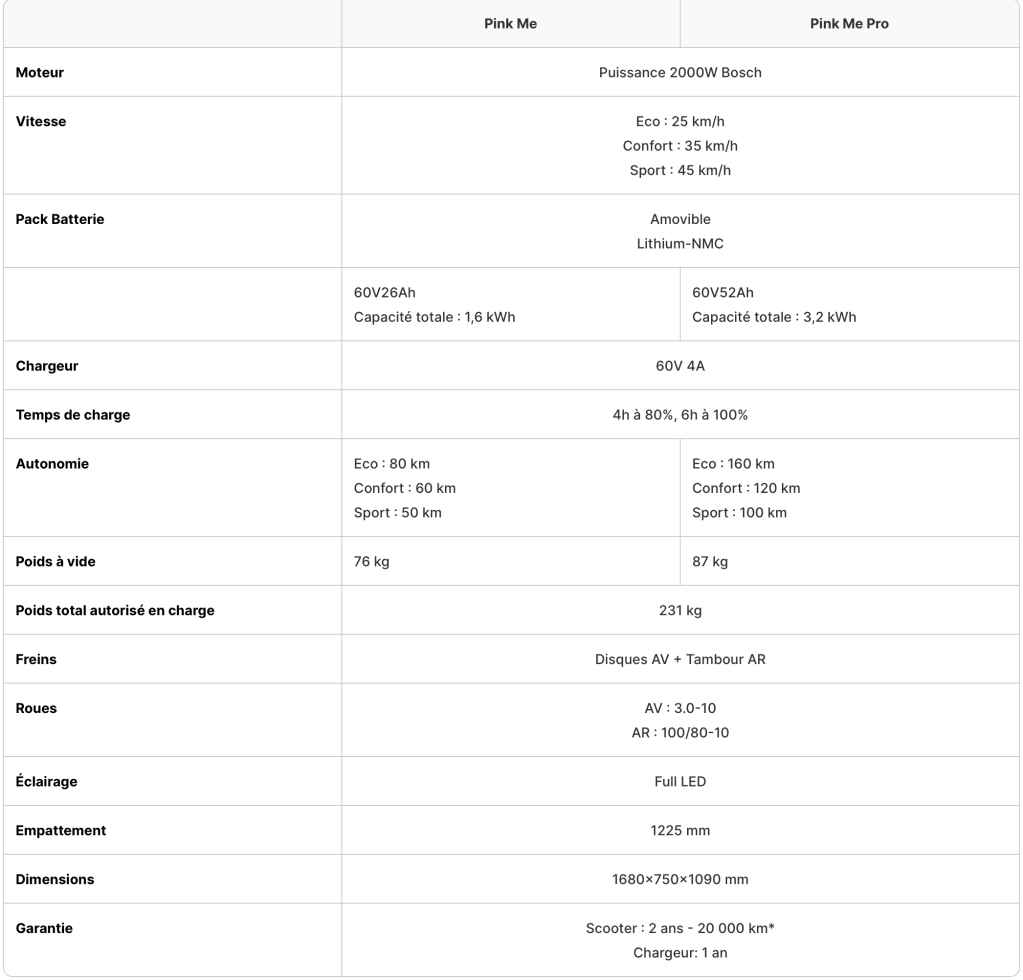Select the Moteur row label
This screenshot has width=1023, height=980.
[40, 72]
